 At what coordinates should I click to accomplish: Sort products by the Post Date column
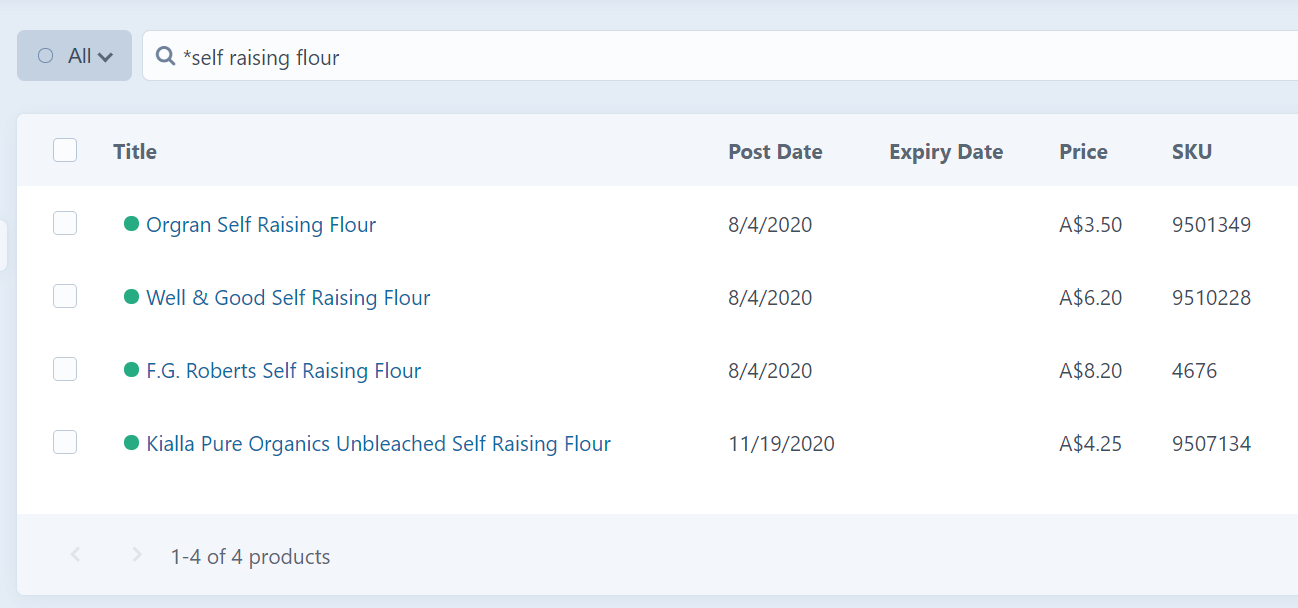775,151
